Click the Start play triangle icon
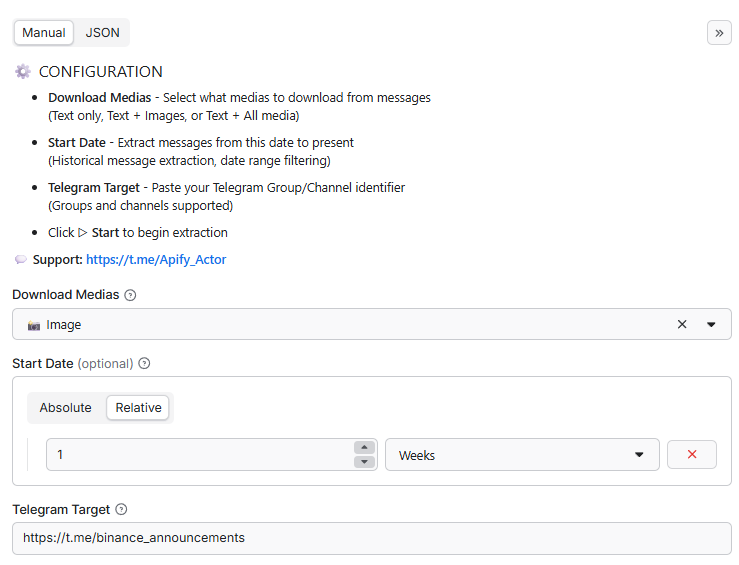 (82, 233)
